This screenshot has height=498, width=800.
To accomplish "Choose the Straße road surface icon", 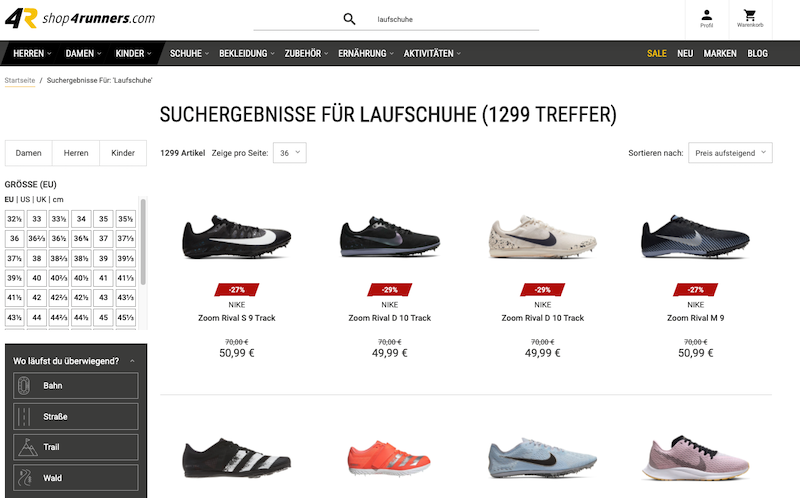I will pyautogui.click(x=24, y=417).
